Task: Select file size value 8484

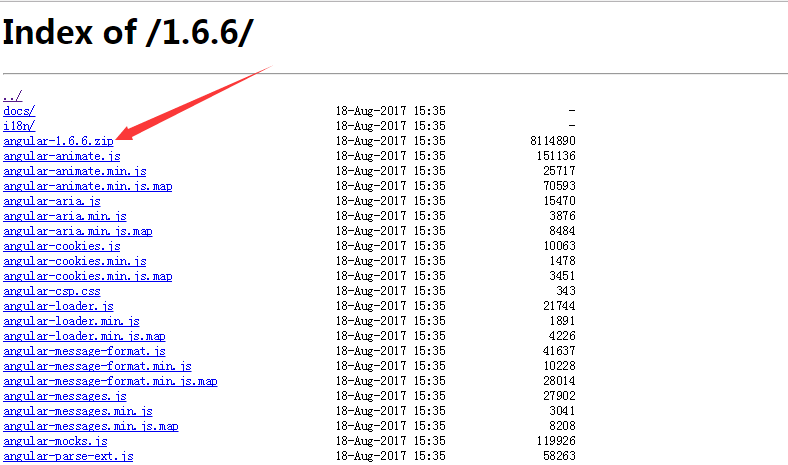Action: 562,231
